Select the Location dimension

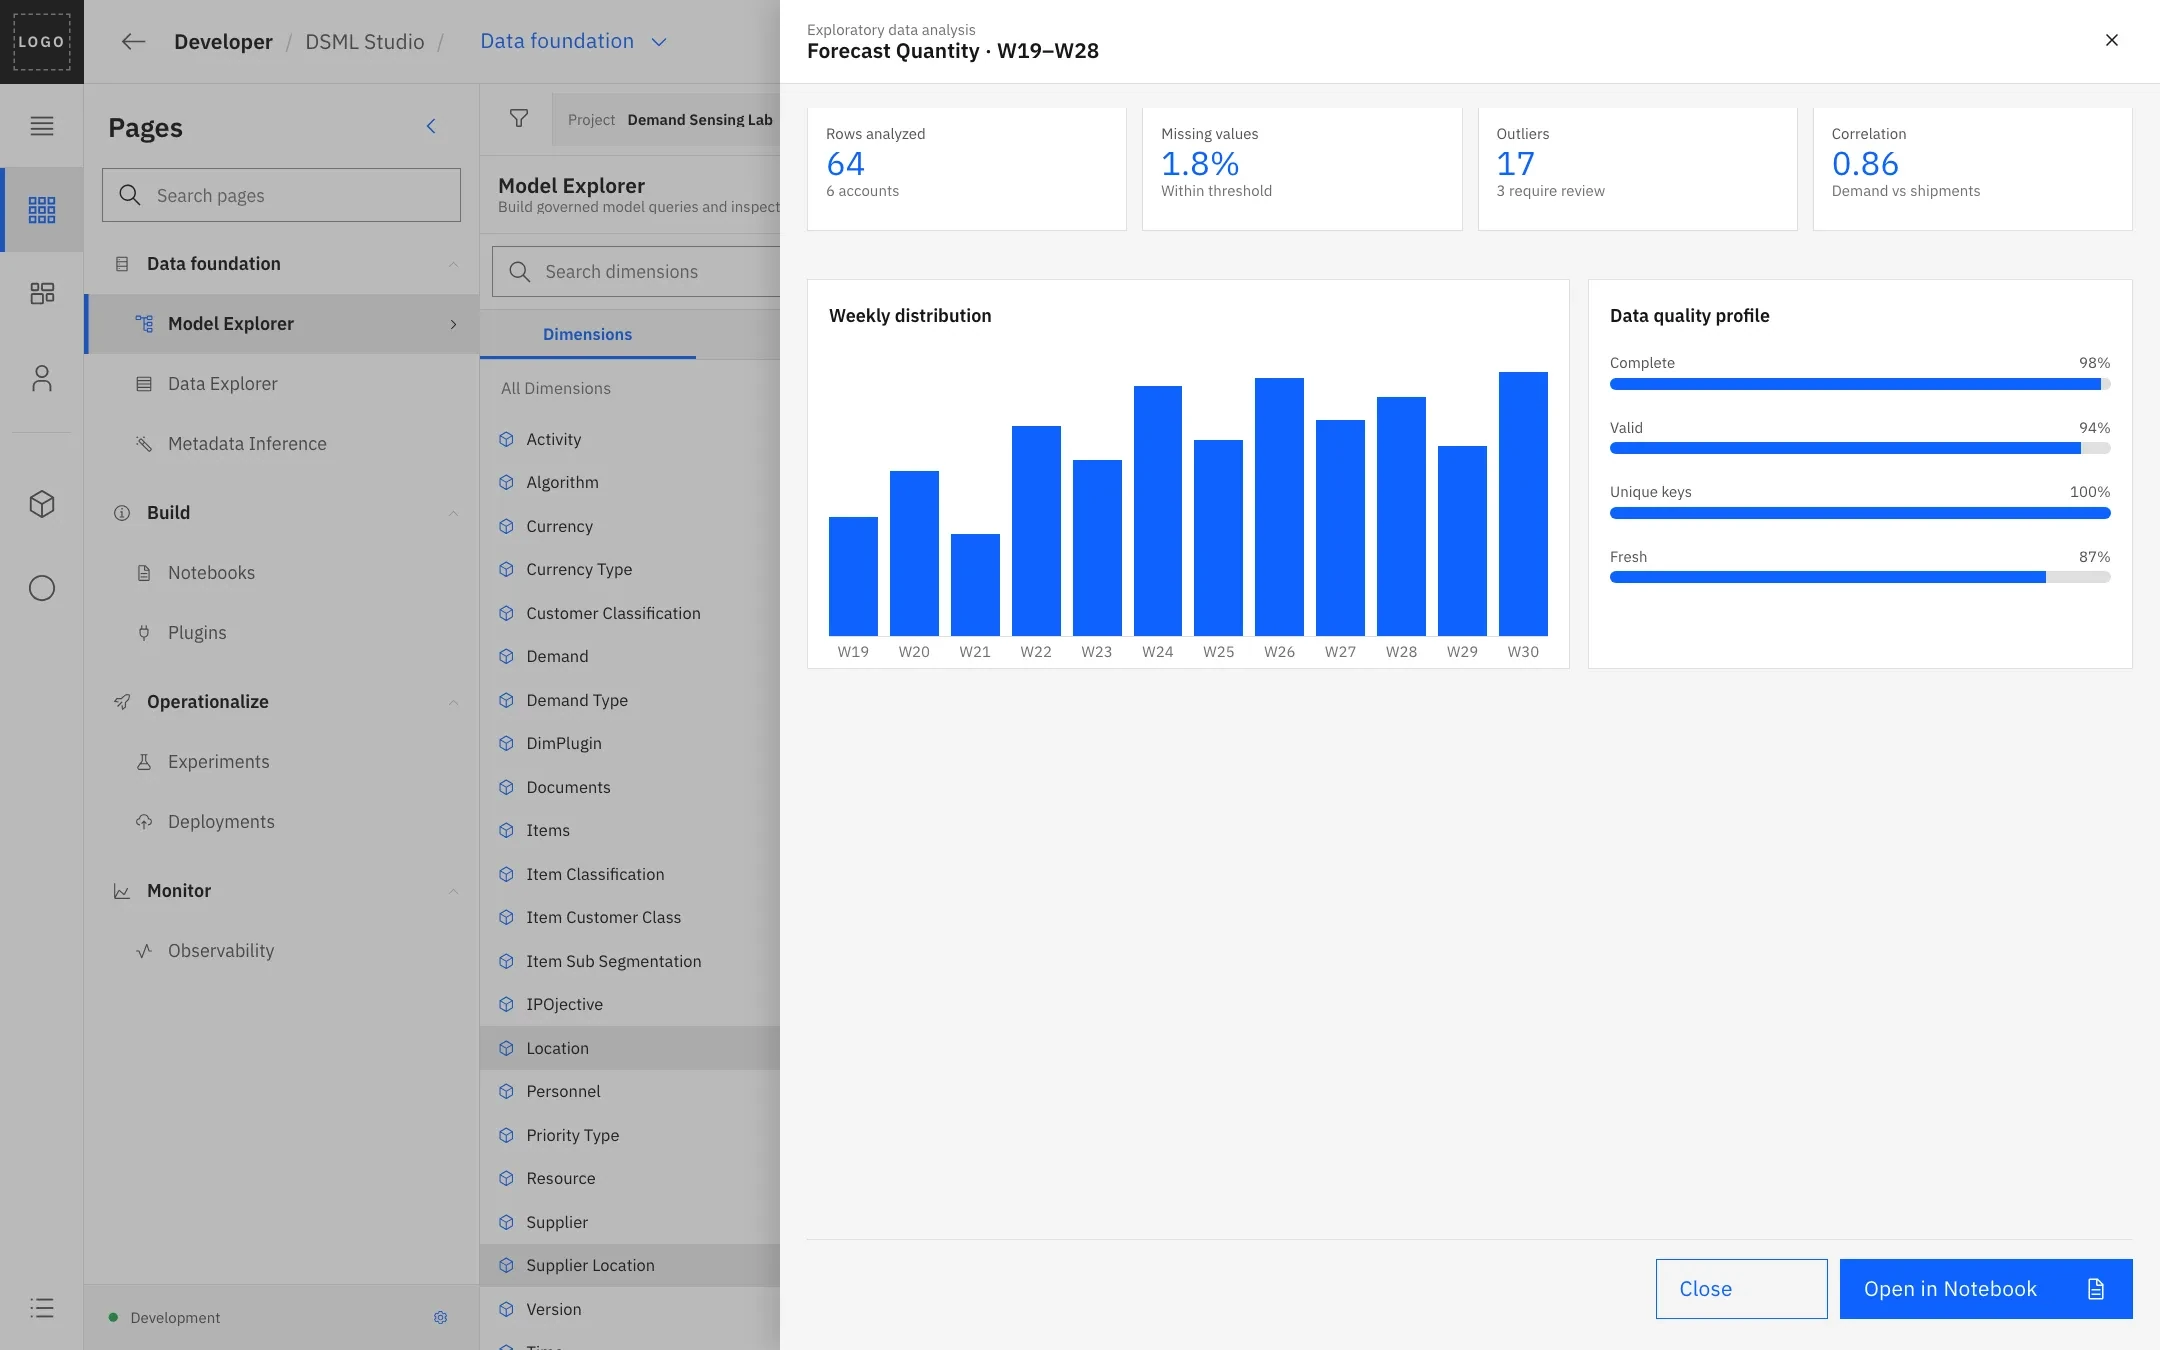point(630,1048)
